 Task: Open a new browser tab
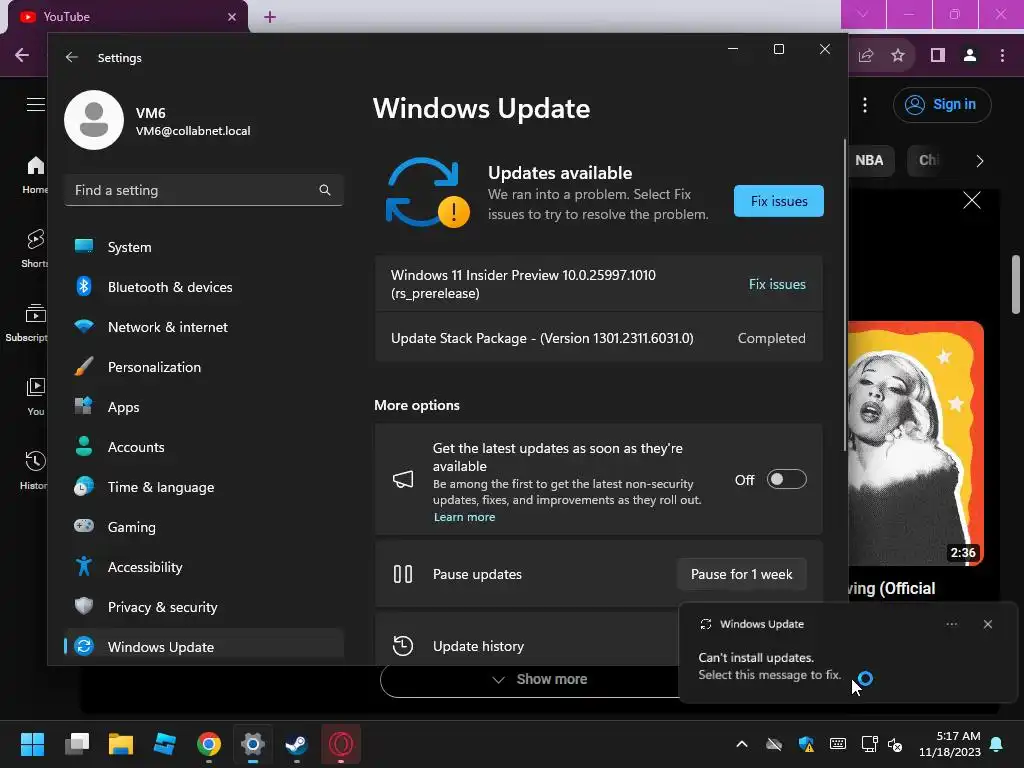(x=270, y=17)
